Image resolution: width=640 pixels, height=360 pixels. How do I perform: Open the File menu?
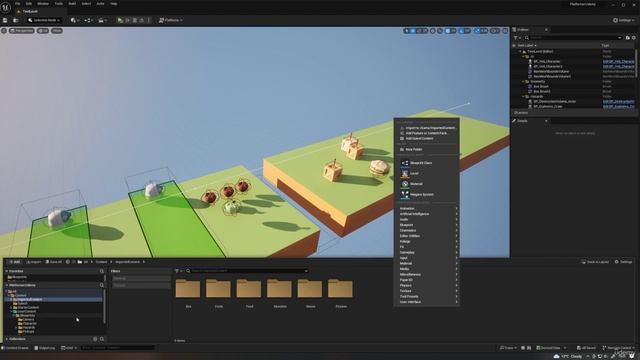pyautogui.click(x=18, y=4)
